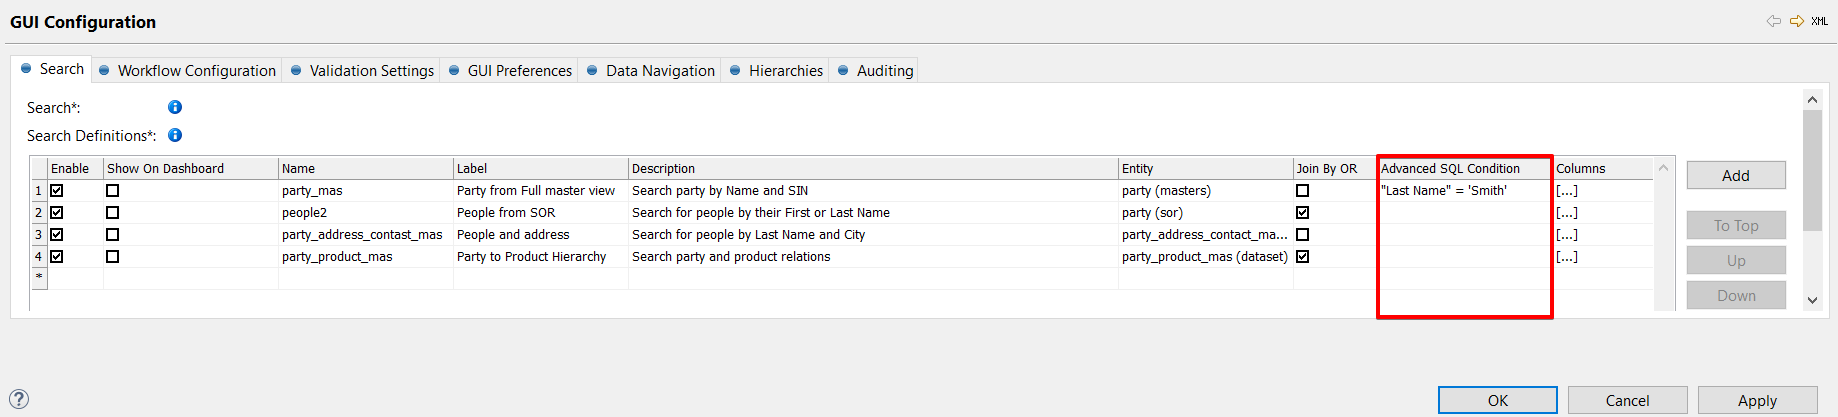Toggle Show On Dashboard for people2
1838x417 pixels.
(x=112, y=212)
